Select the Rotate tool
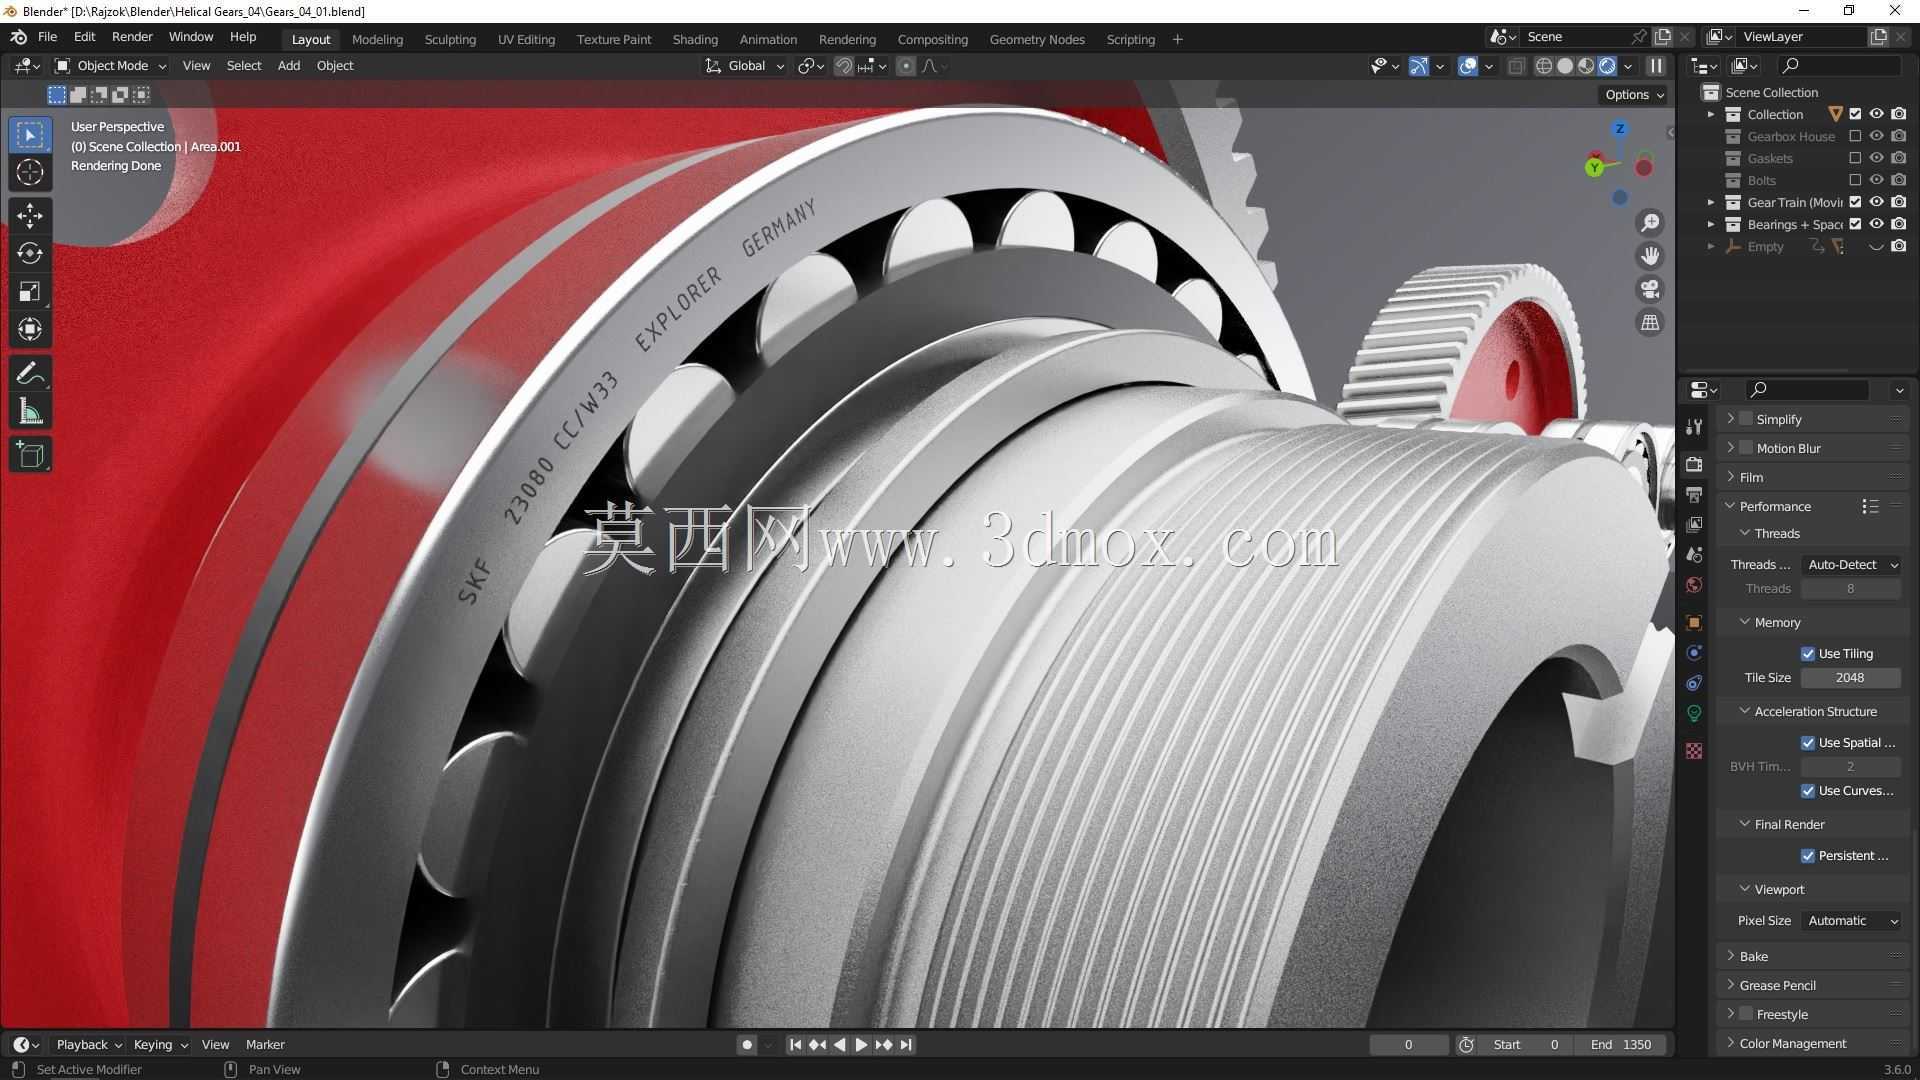This screenshot has width=1920, height=1080. pos(30,253)
